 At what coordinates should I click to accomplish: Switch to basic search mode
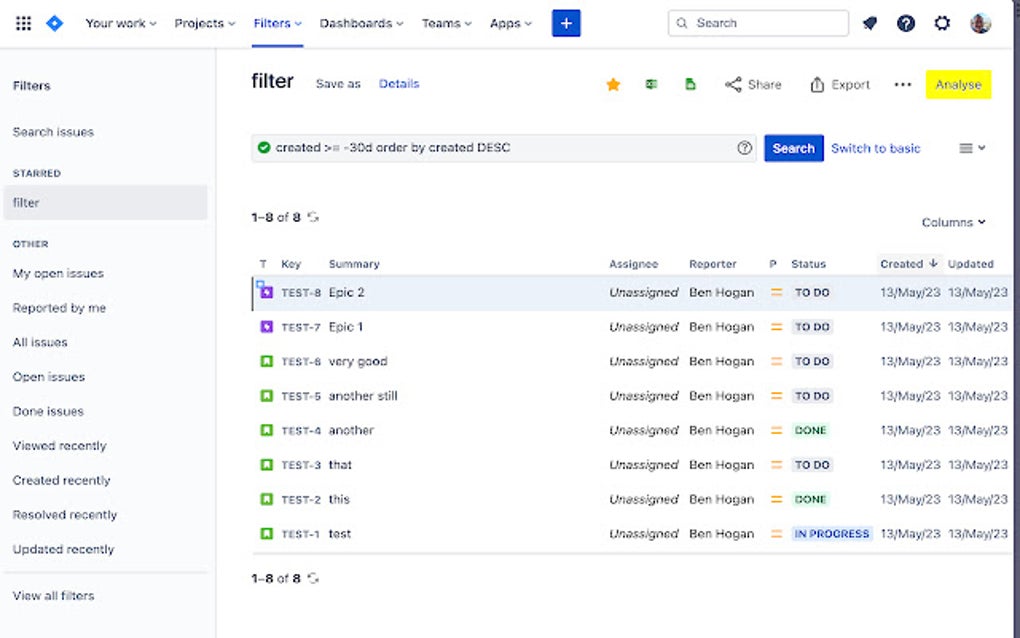click(x=875, y=147)
